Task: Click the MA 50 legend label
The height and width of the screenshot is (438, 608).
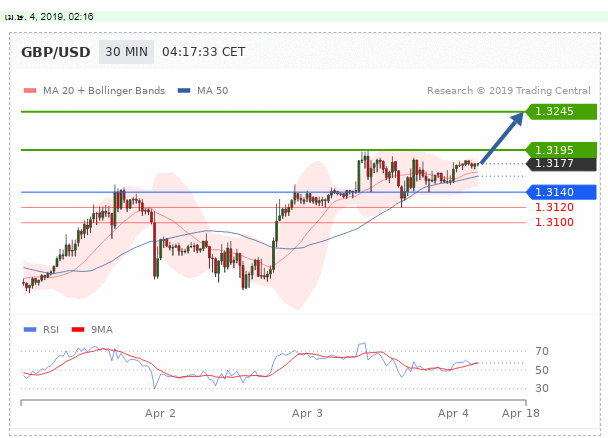Action: click(x=212, y=91)
